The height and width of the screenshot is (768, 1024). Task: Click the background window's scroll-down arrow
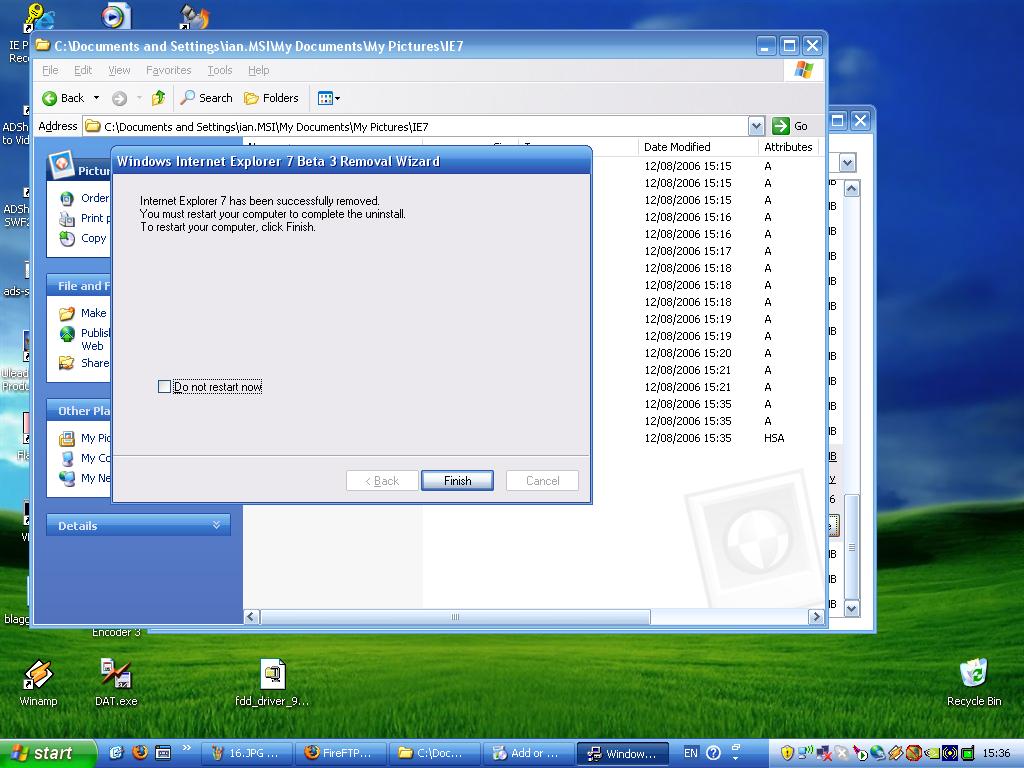pos(852,608)
